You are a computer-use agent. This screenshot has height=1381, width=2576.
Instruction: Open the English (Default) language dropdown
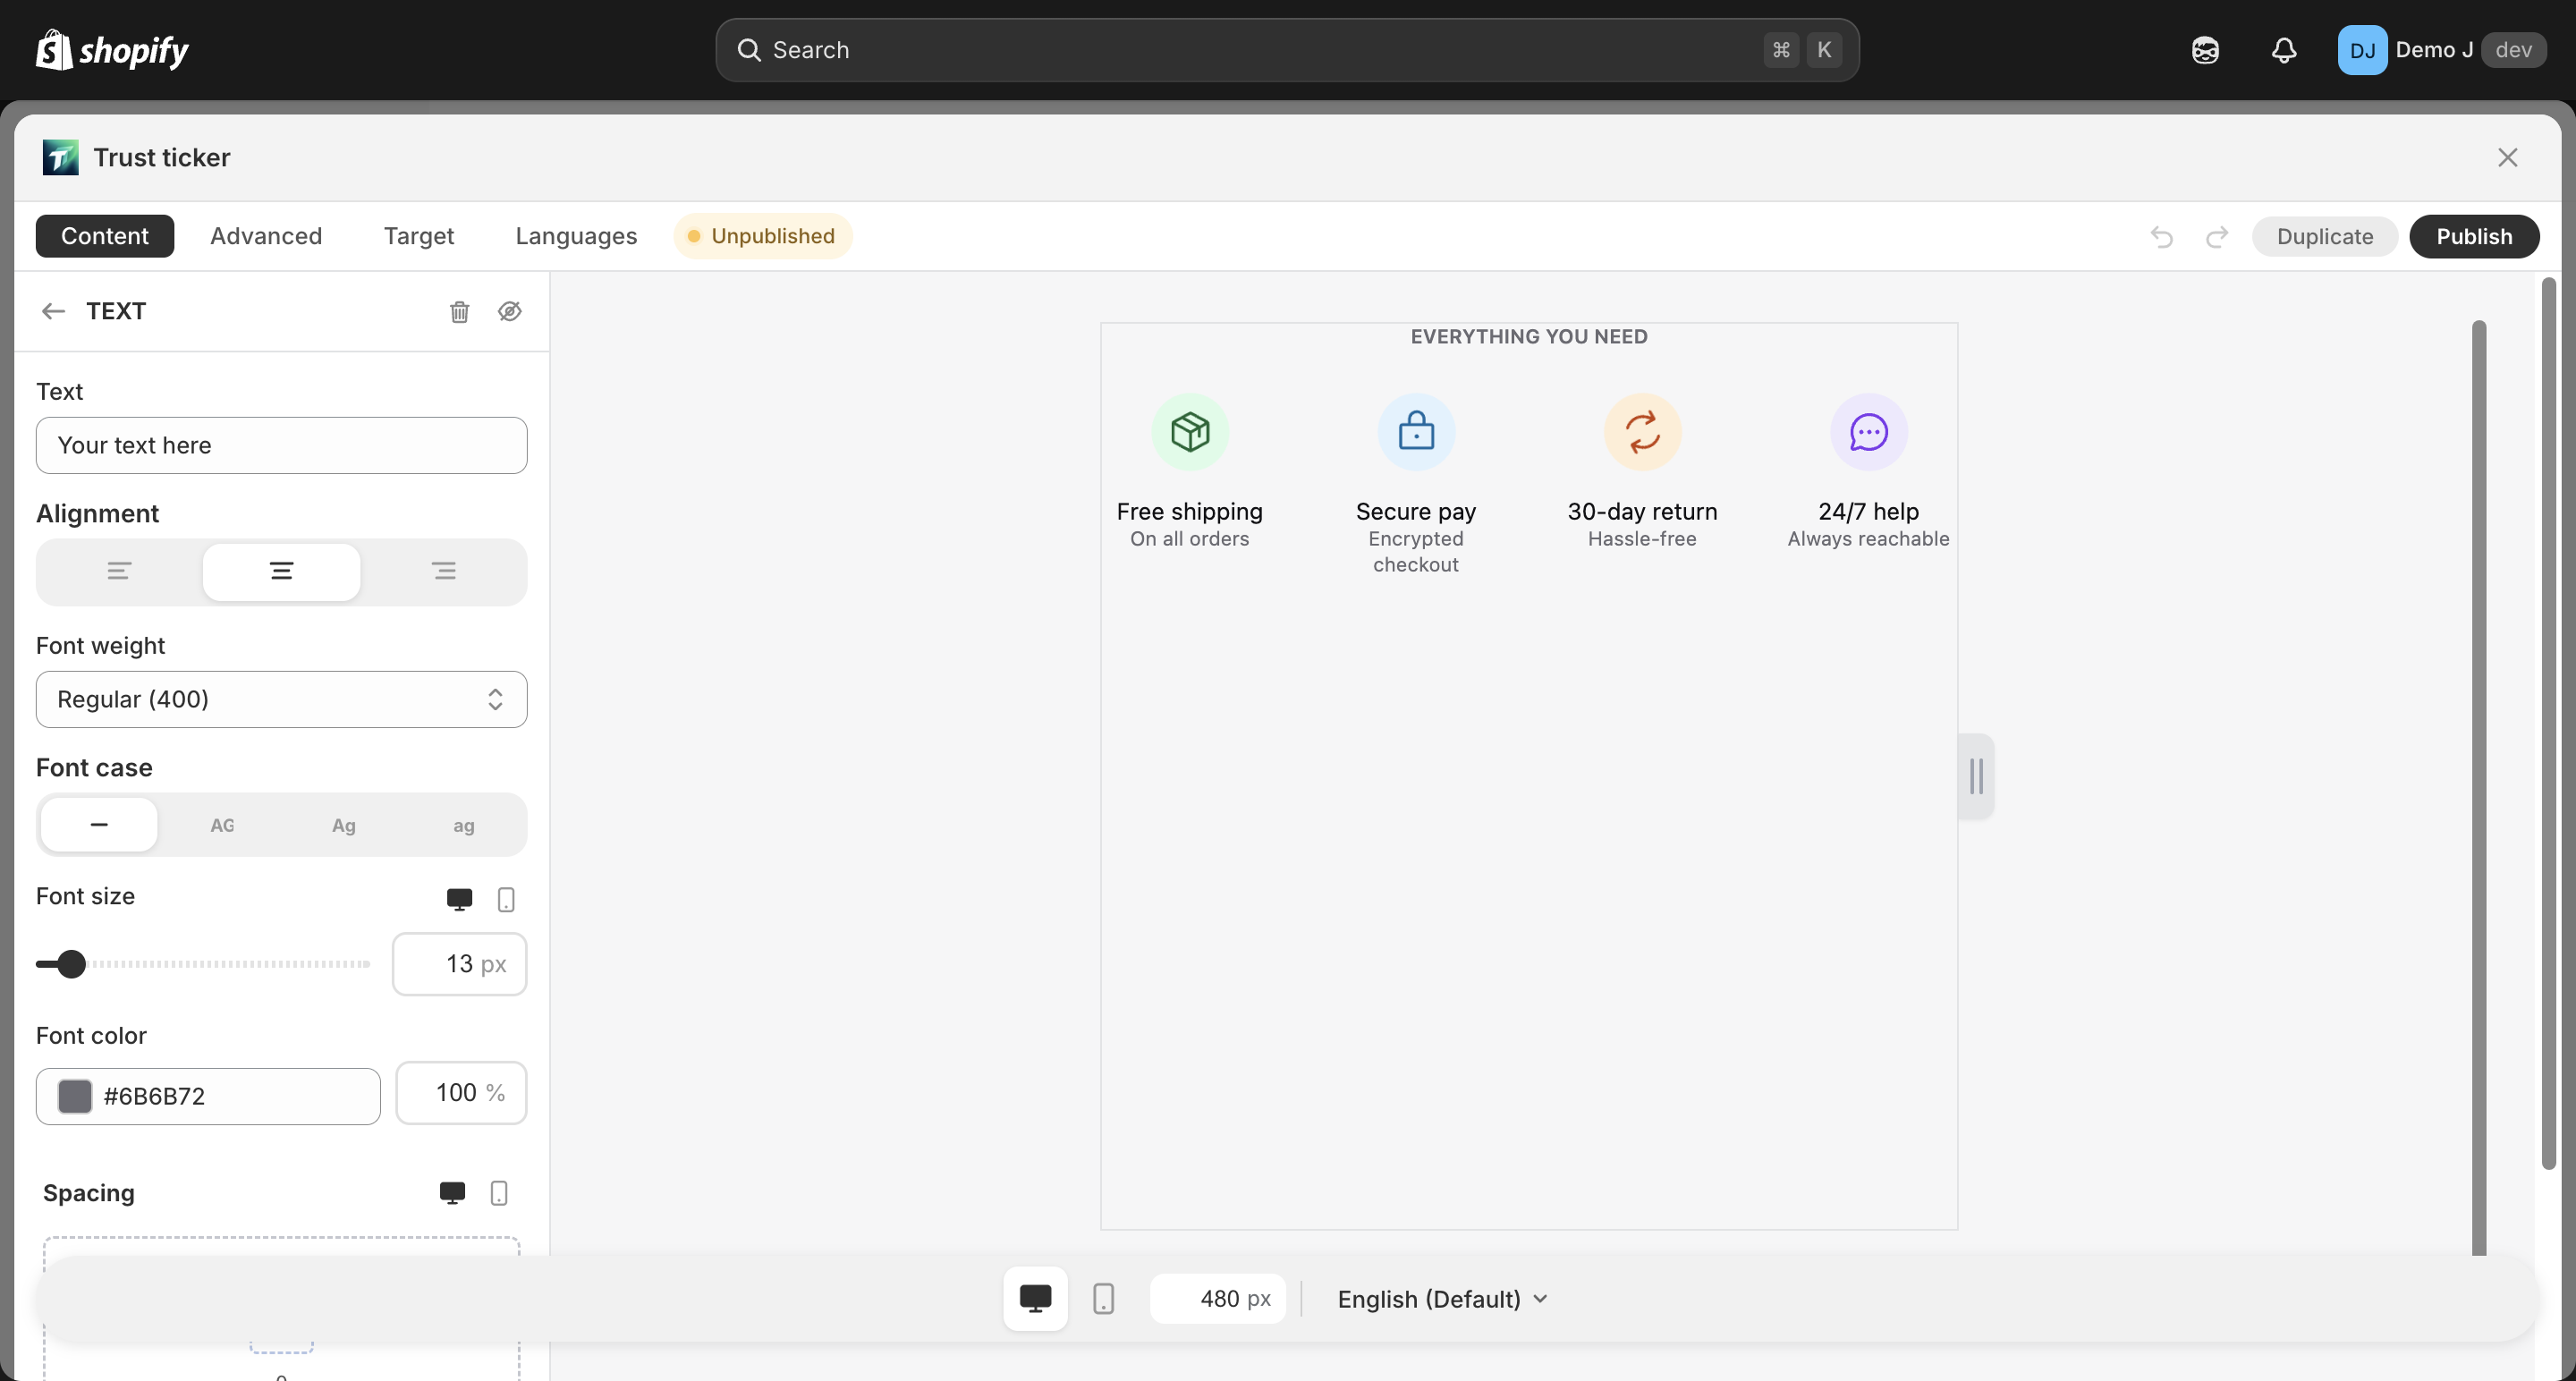tap(1442, 1299)
